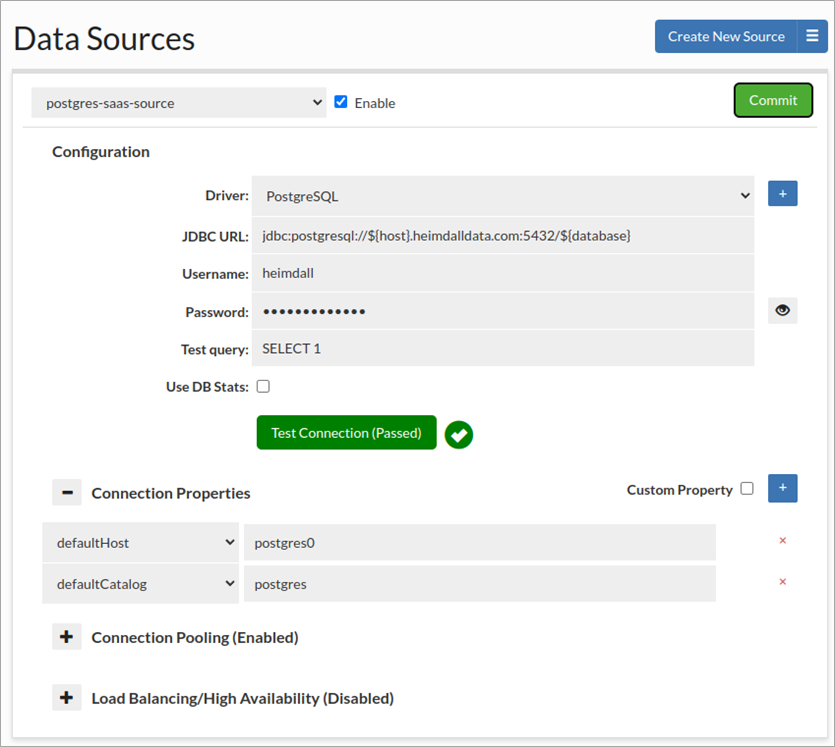Open the postgres-saas-source selector dropdown
This screenshot has width=835, height=747.
point(178,101)
